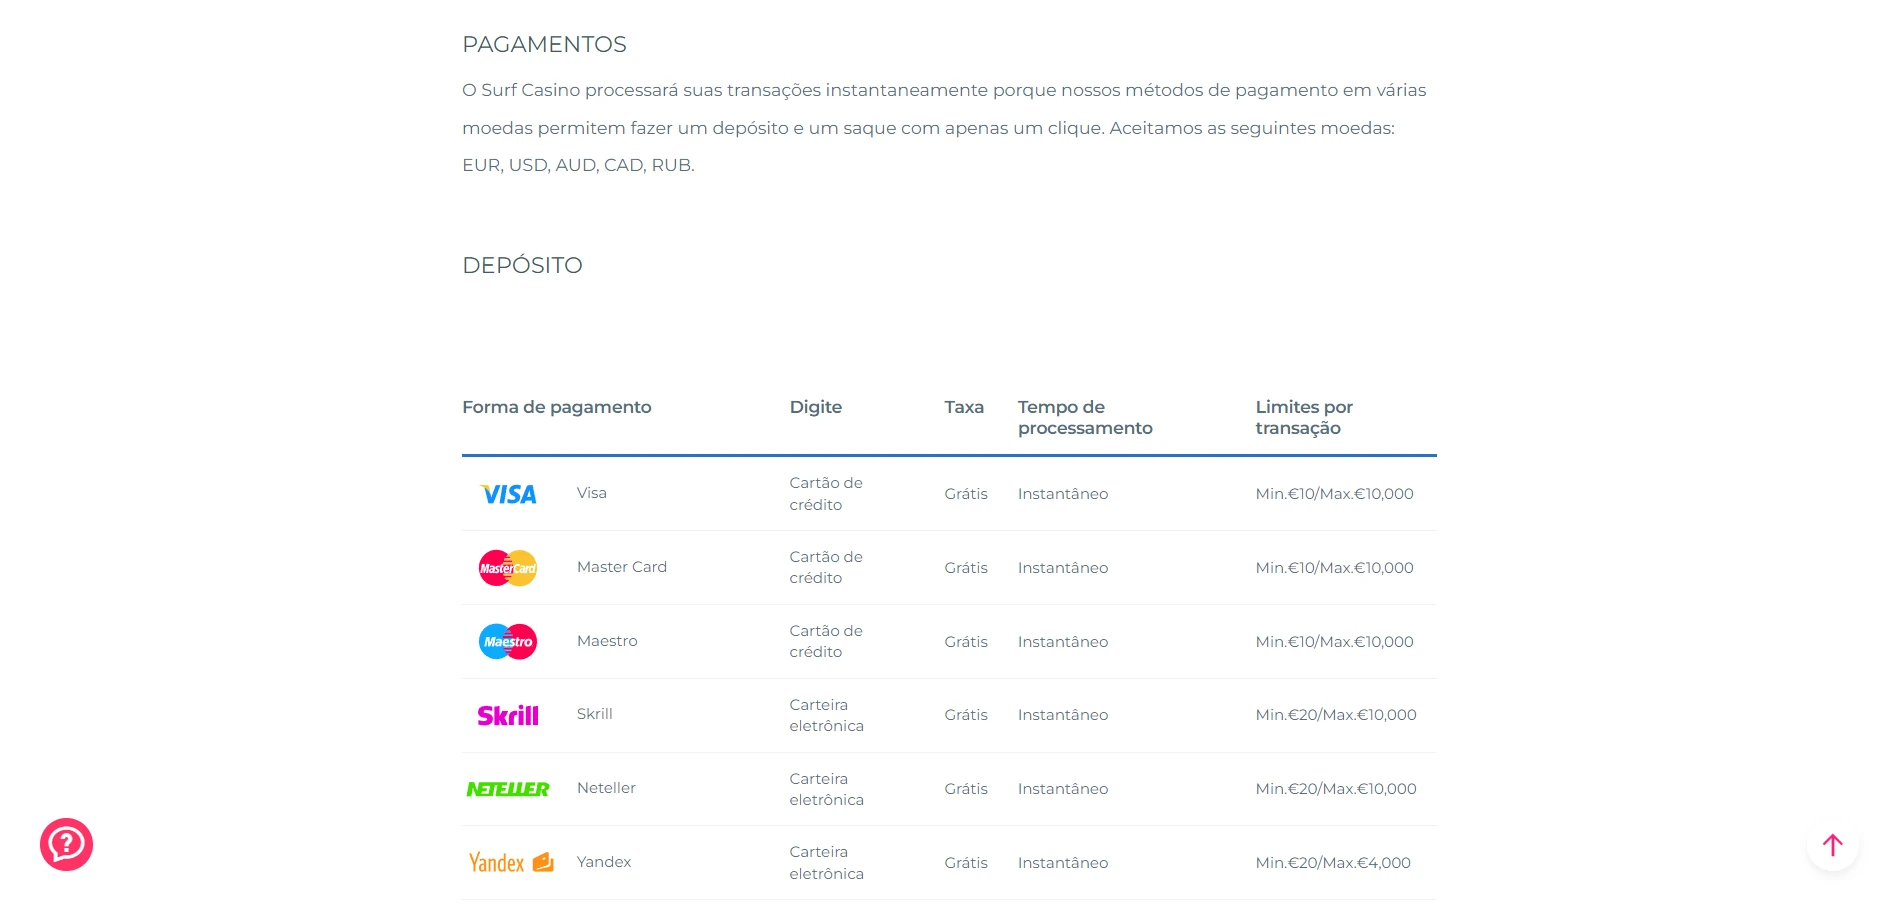Click 'Grátis' in the Maestro row
This screenshot has height=910, width=1894.
(x=966, y=642)
